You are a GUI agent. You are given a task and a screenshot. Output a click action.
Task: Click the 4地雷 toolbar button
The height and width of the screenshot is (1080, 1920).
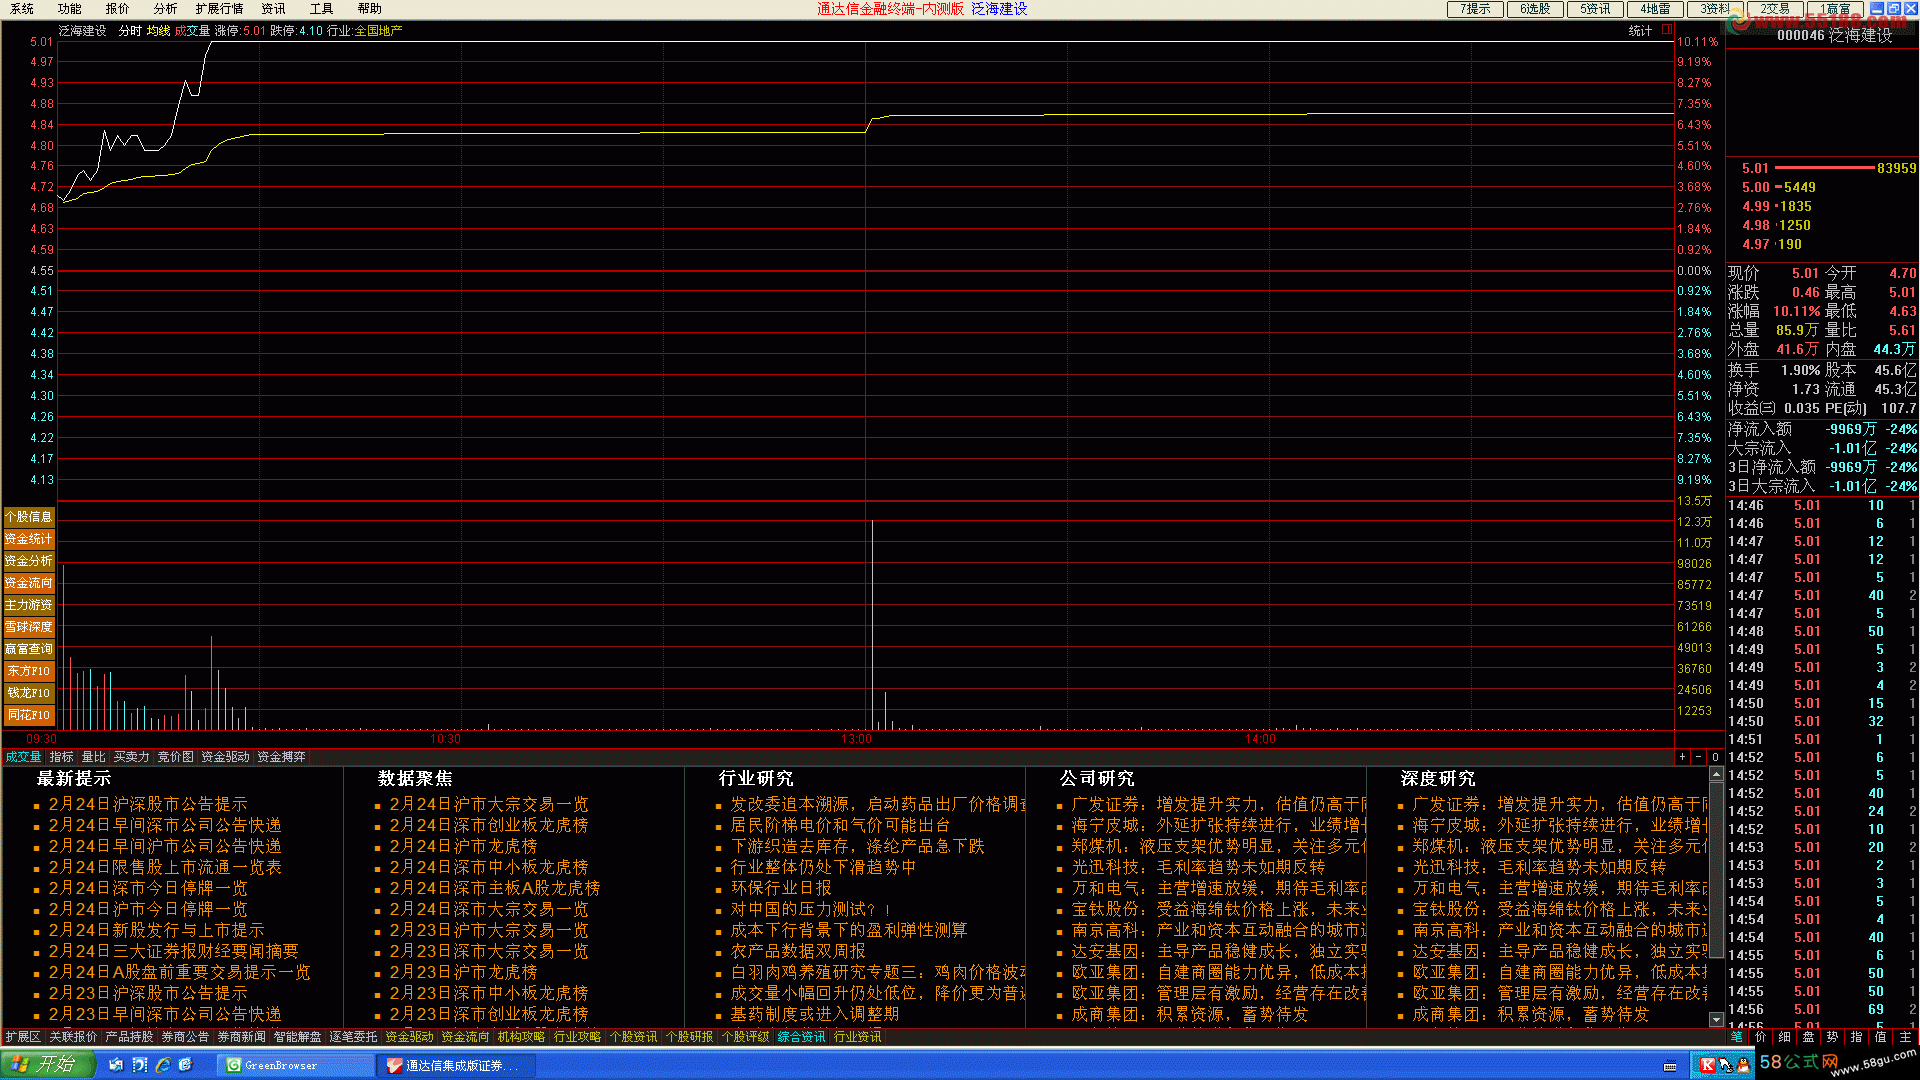(1655, 9)
